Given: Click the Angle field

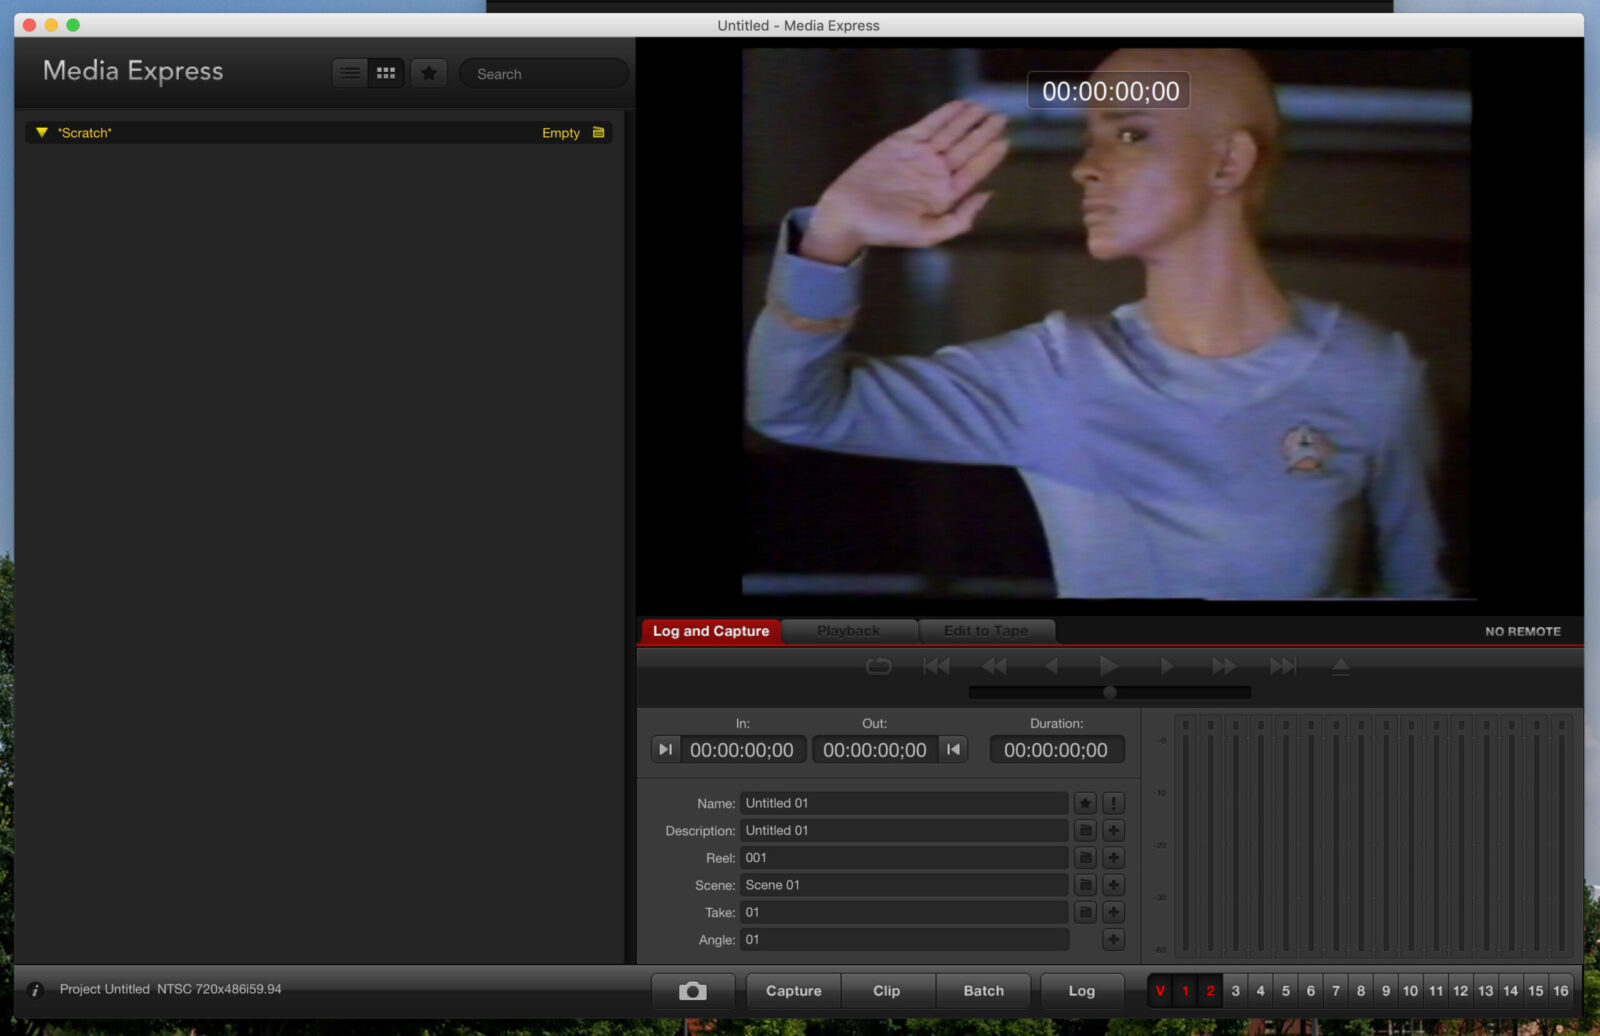Looking at the screenshot, I should tap(904, 939).
